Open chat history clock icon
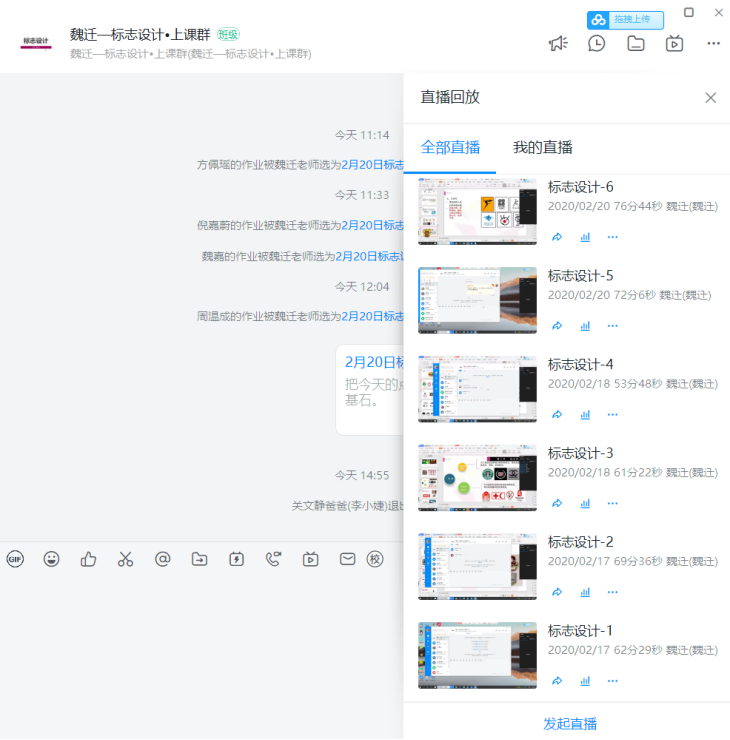The image size is (730, 740). point(597,43)
